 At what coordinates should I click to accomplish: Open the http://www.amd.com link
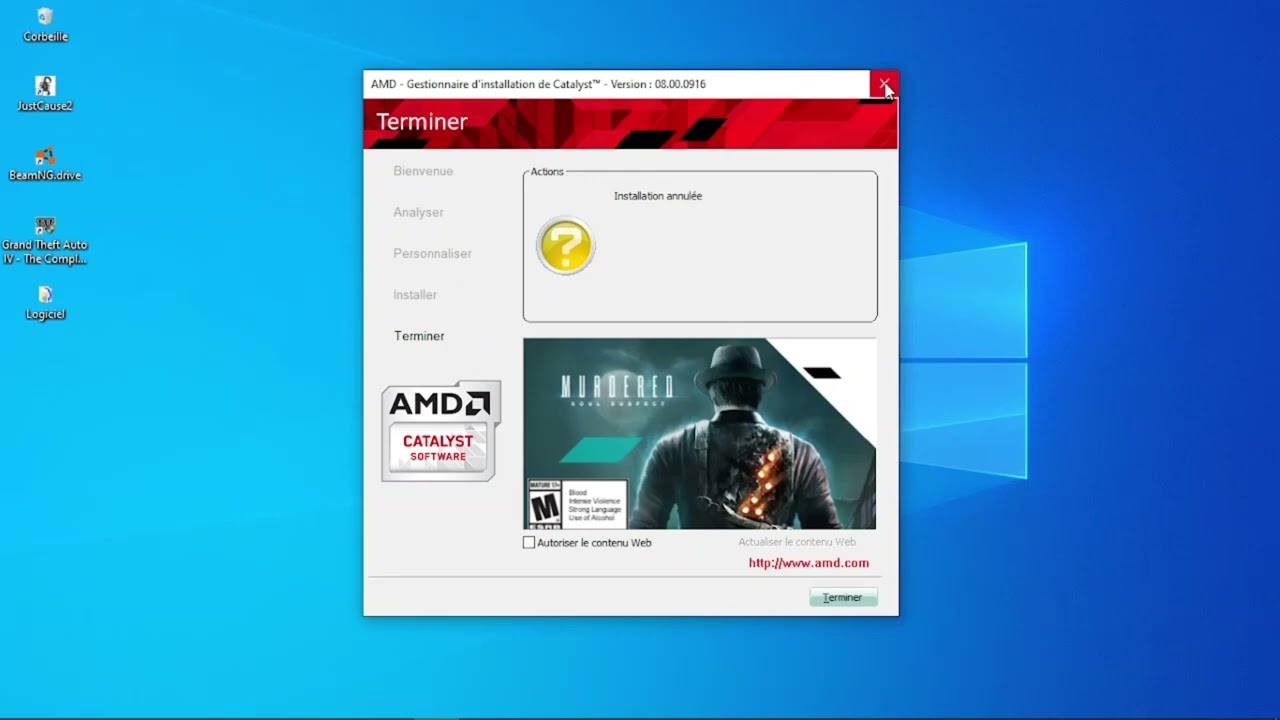point(809,563)
